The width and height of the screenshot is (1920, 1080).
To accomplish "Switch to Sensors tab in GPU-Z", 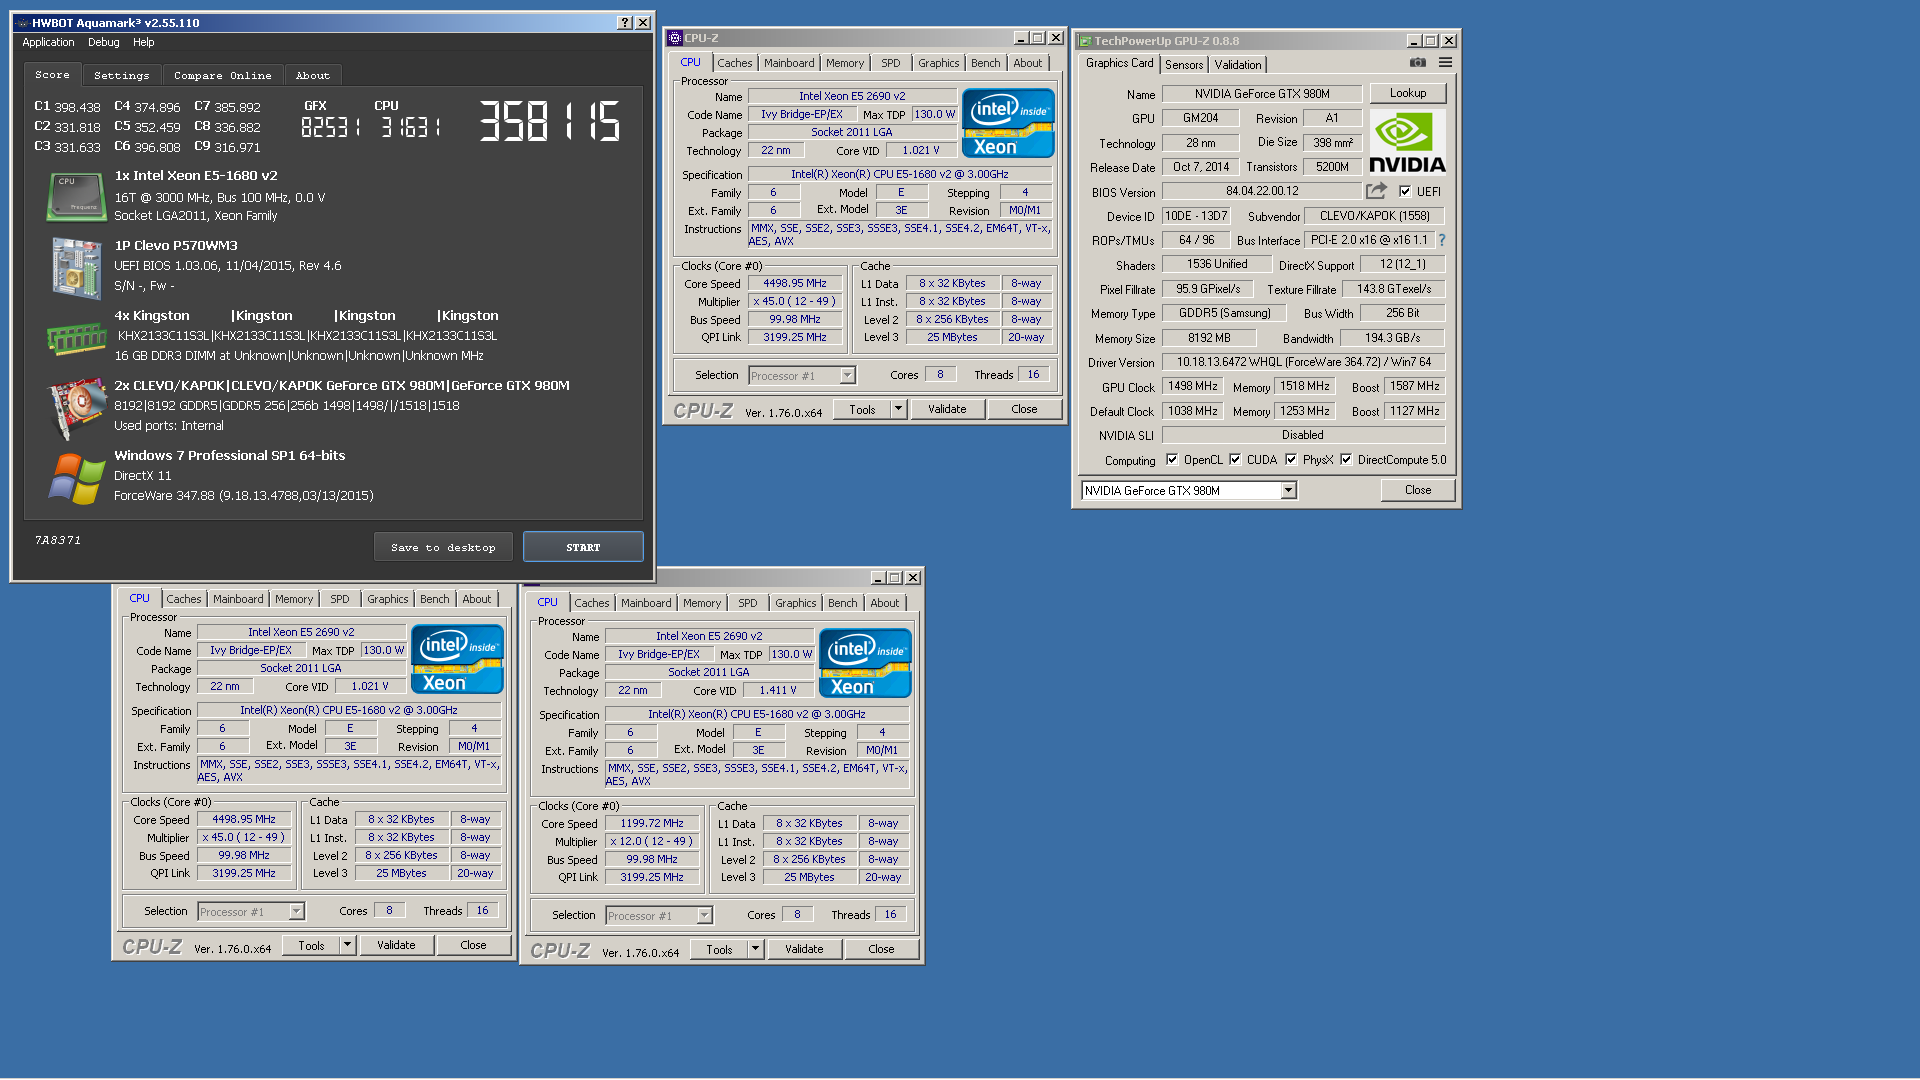I will pos(1184,65).
